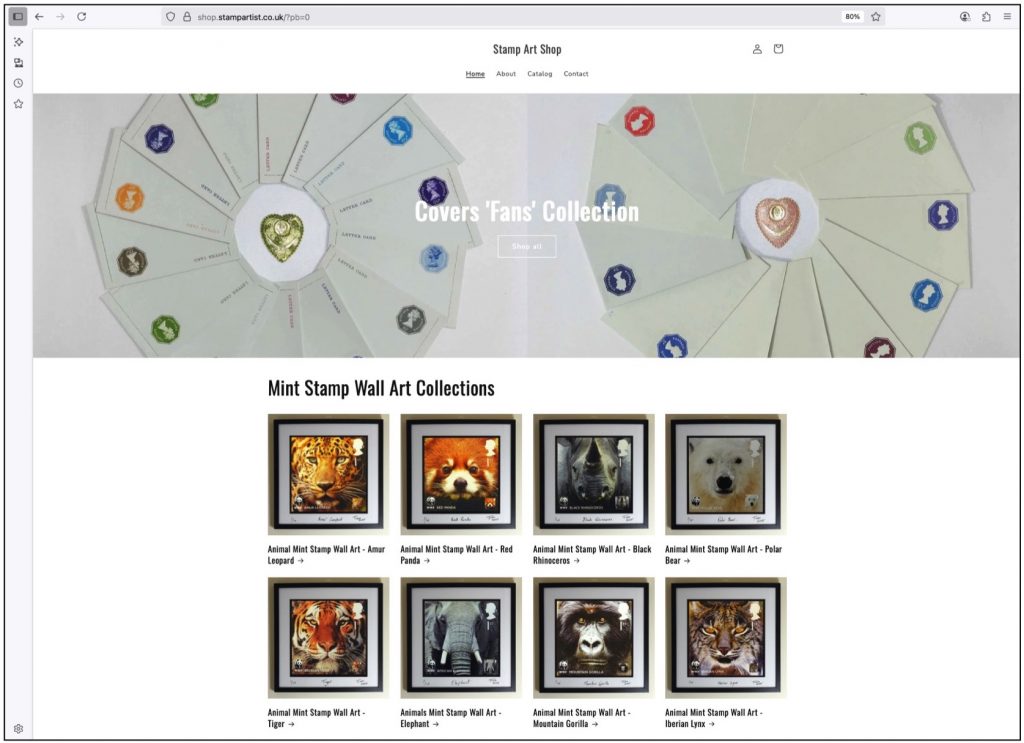The image size is (1024, 743).
Task: Open the About menu item
Action: click(x=506, y=74)
